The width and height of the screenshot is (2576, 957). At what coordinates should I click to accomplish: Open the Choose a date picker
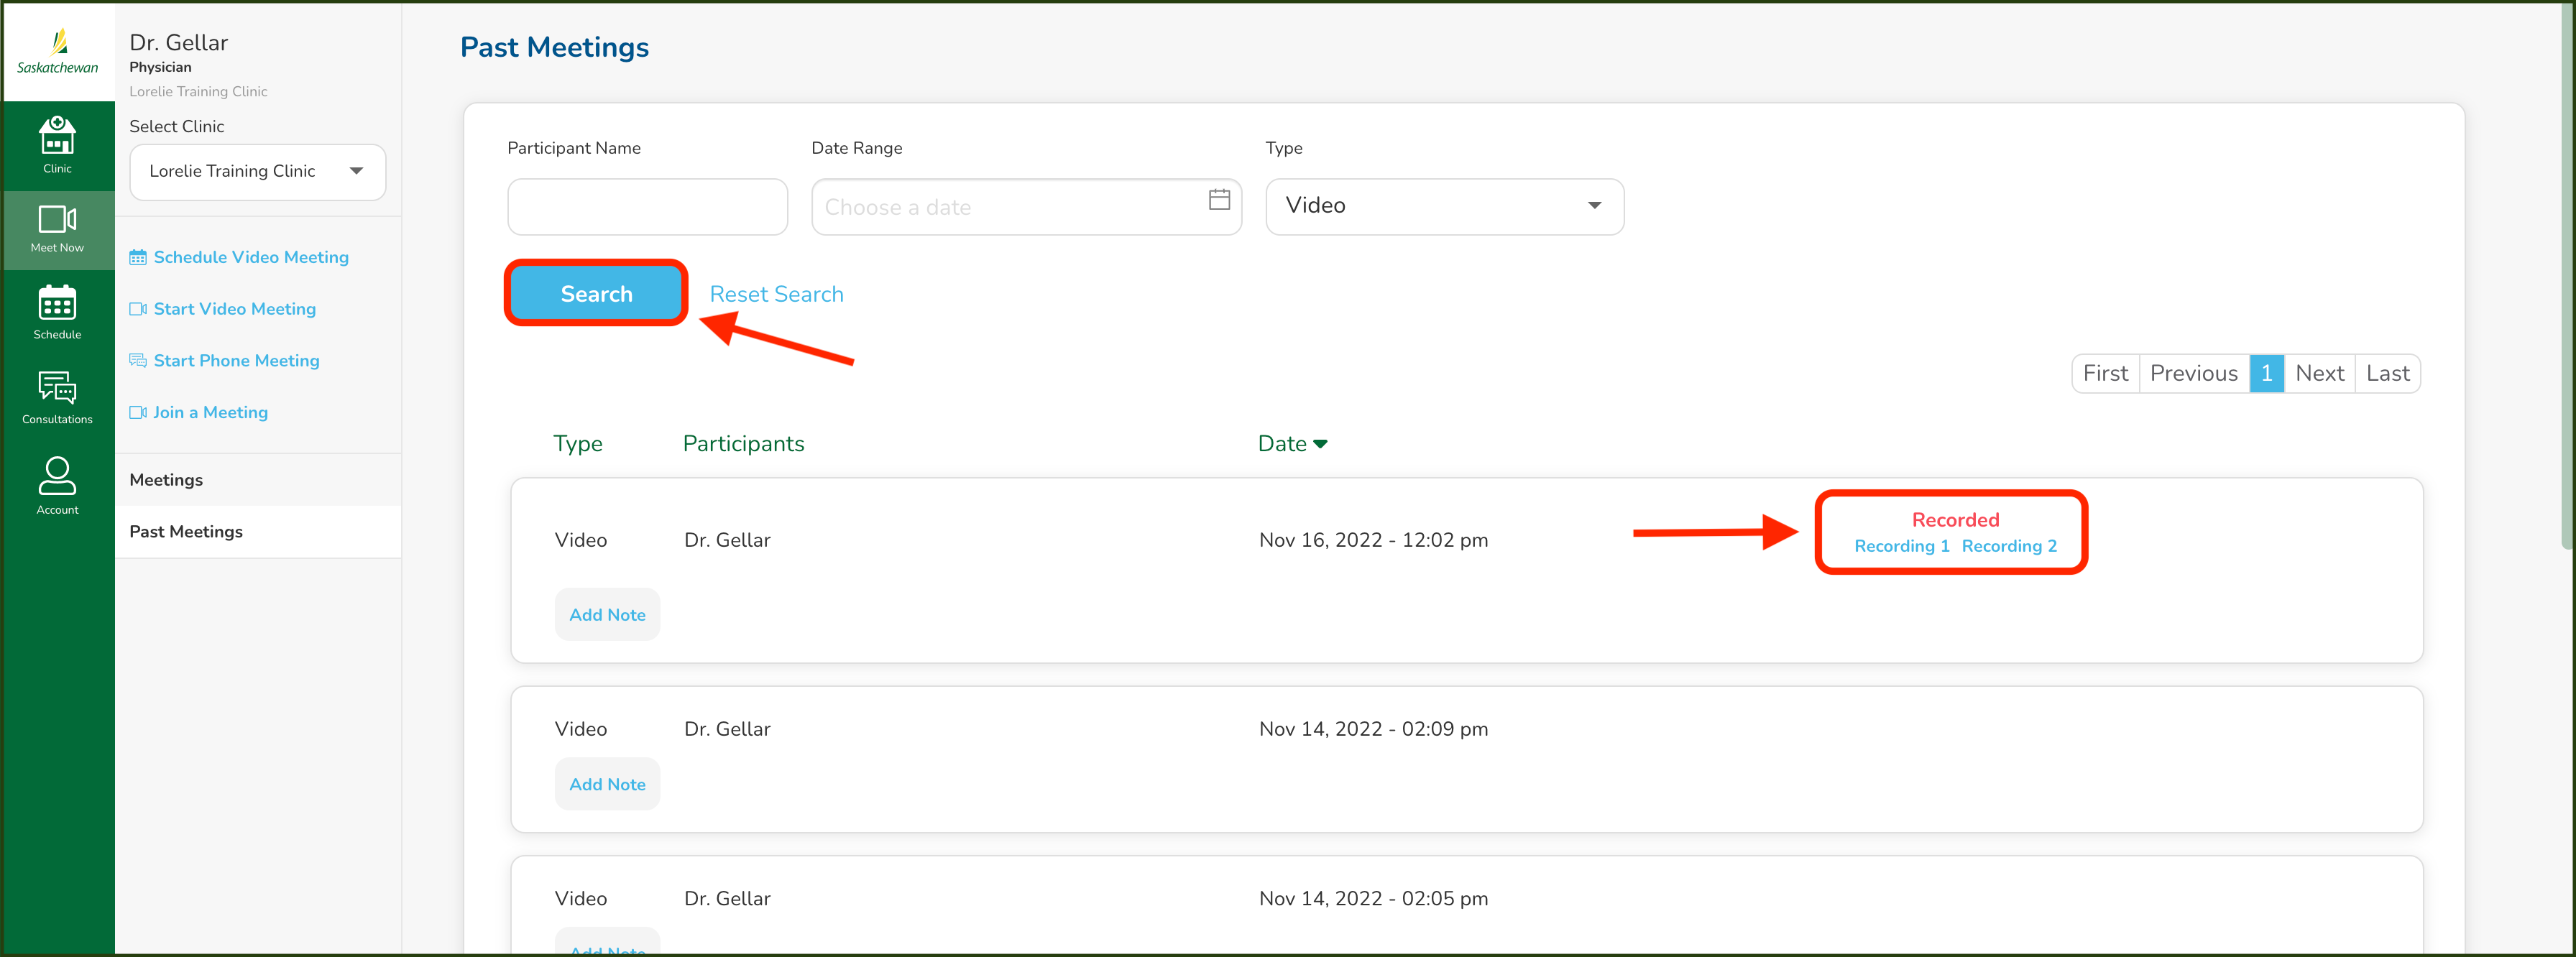[1010, 207]
